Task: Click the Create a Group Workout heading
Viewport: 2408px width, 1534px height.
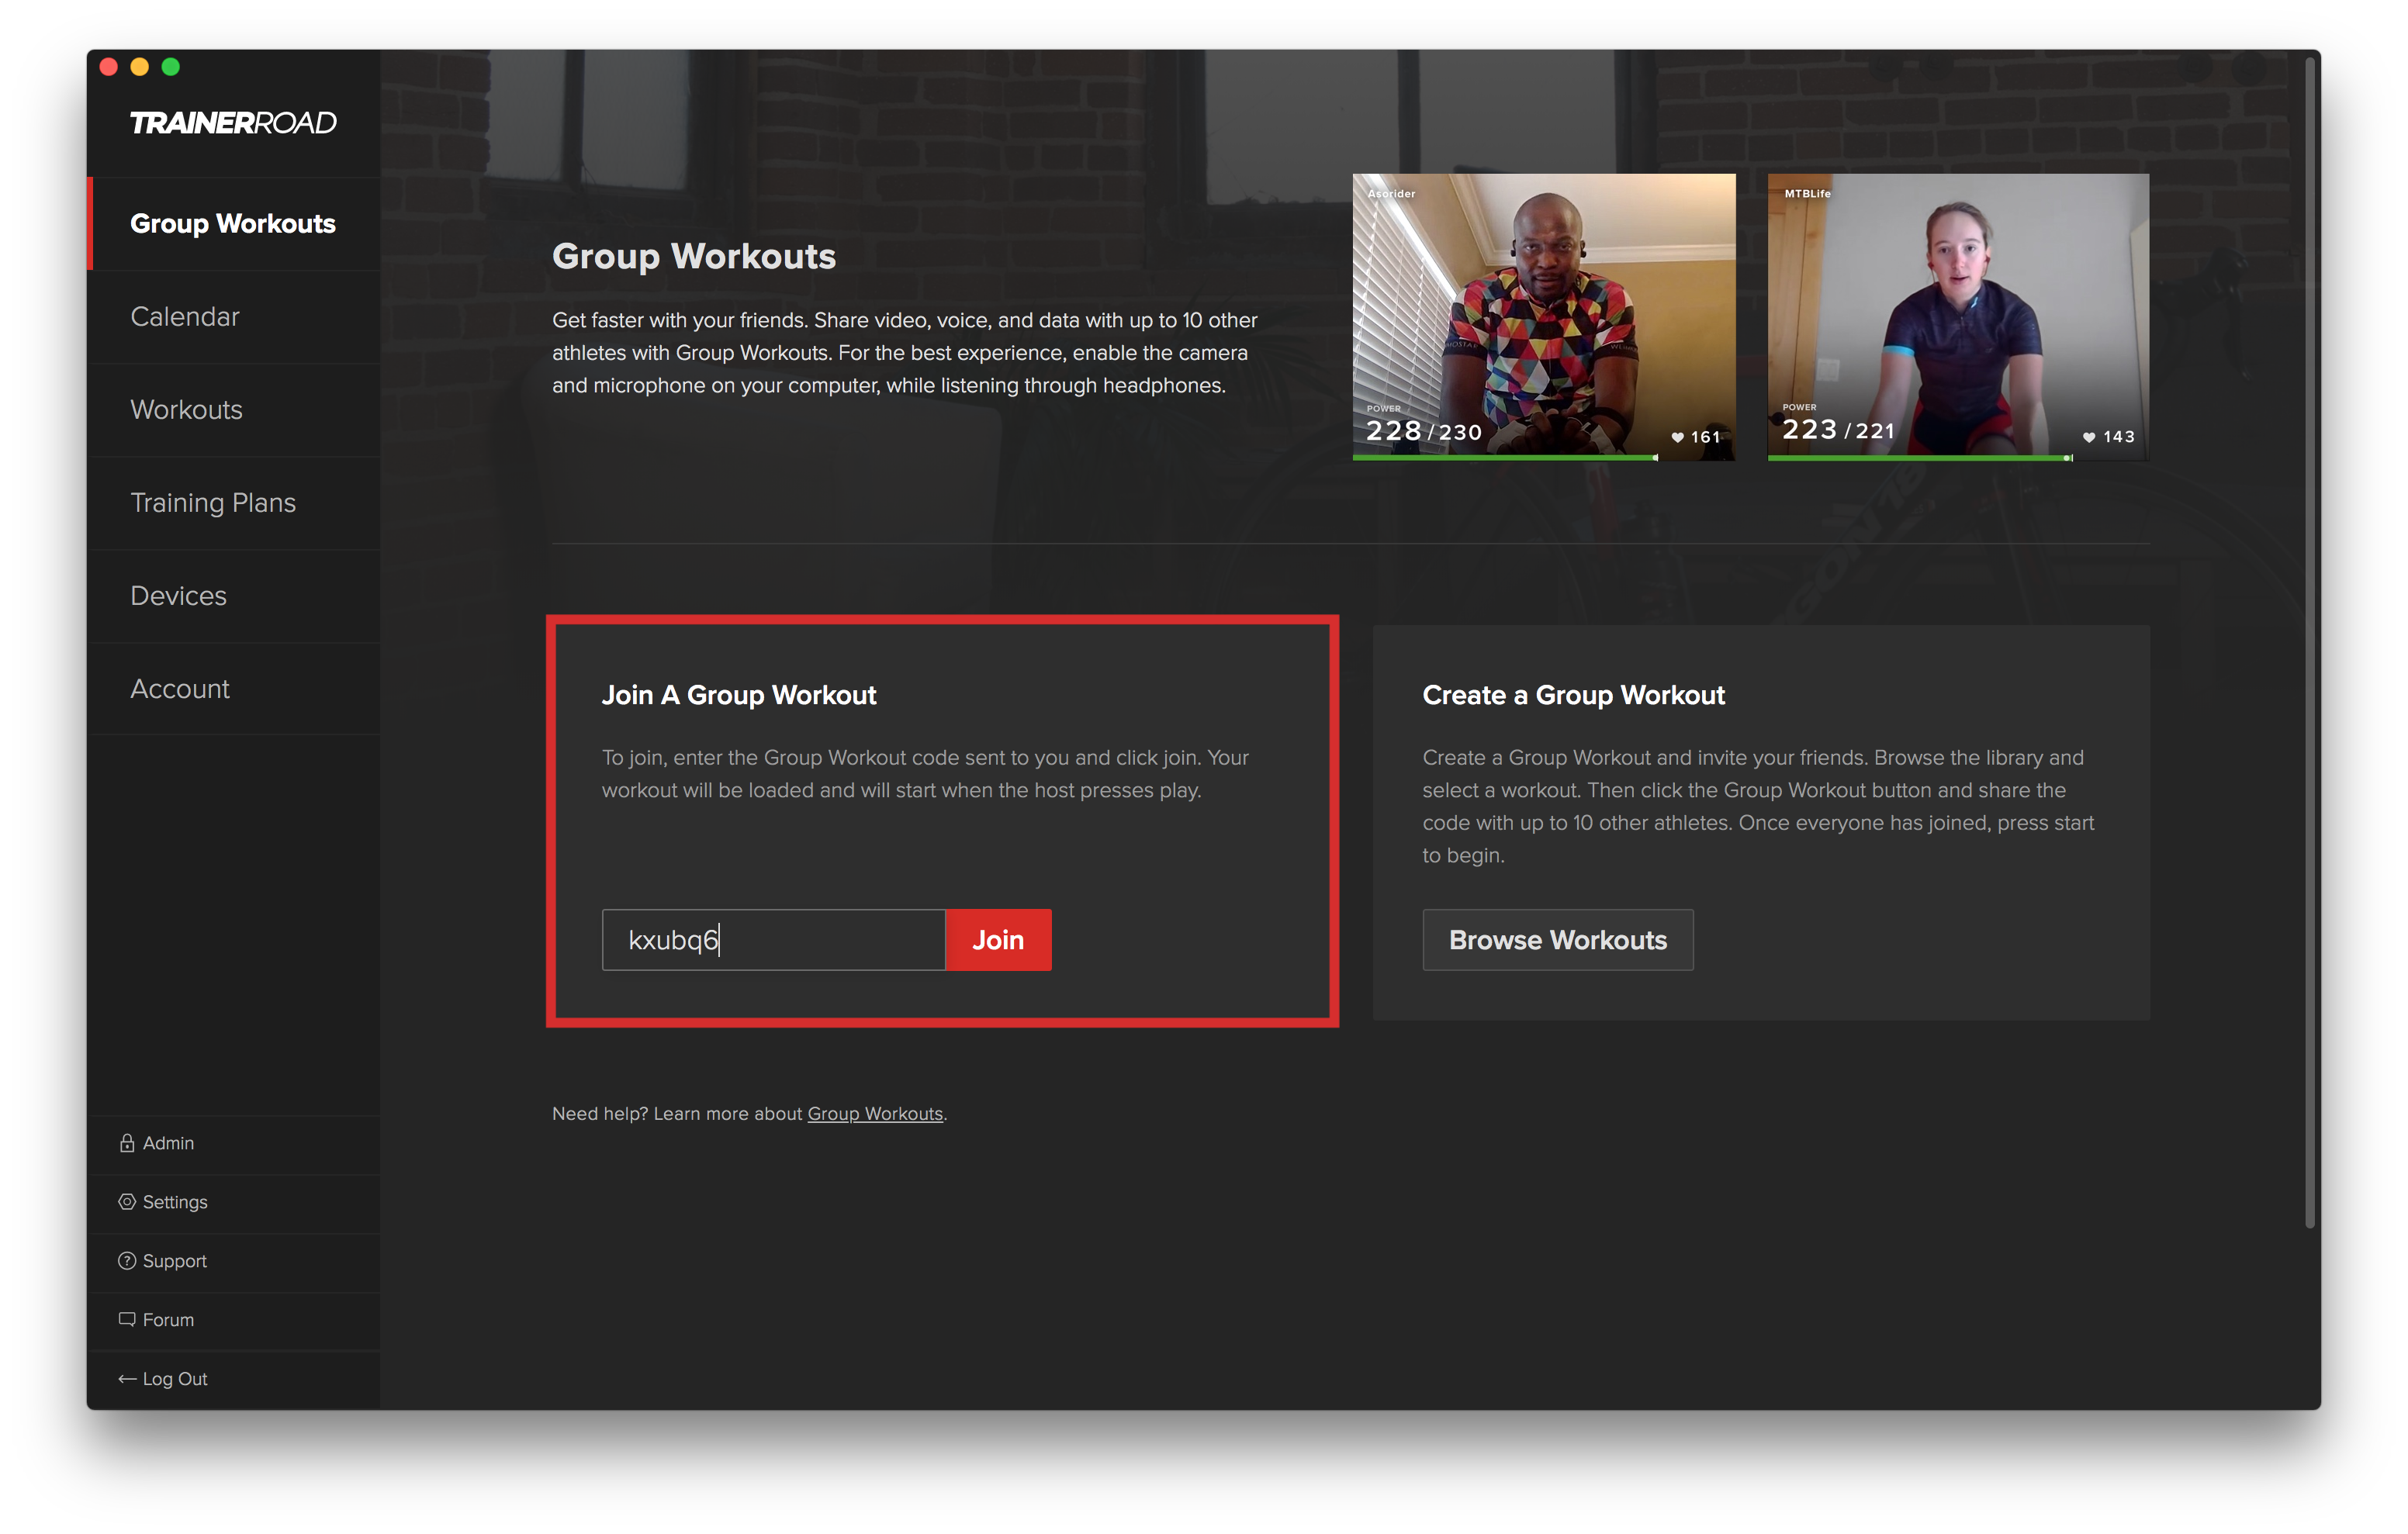Action: point(1574,695)
